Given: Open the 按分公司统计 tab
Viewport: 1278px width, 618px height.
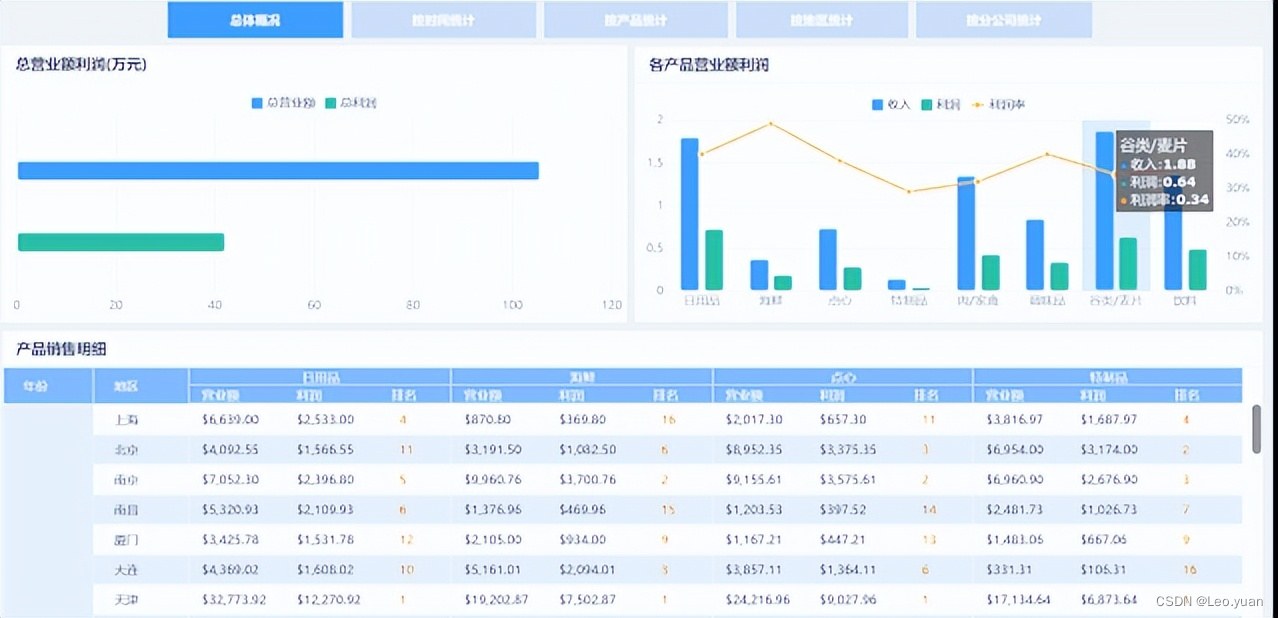Looking at the screenshot, I should 1004,19.
